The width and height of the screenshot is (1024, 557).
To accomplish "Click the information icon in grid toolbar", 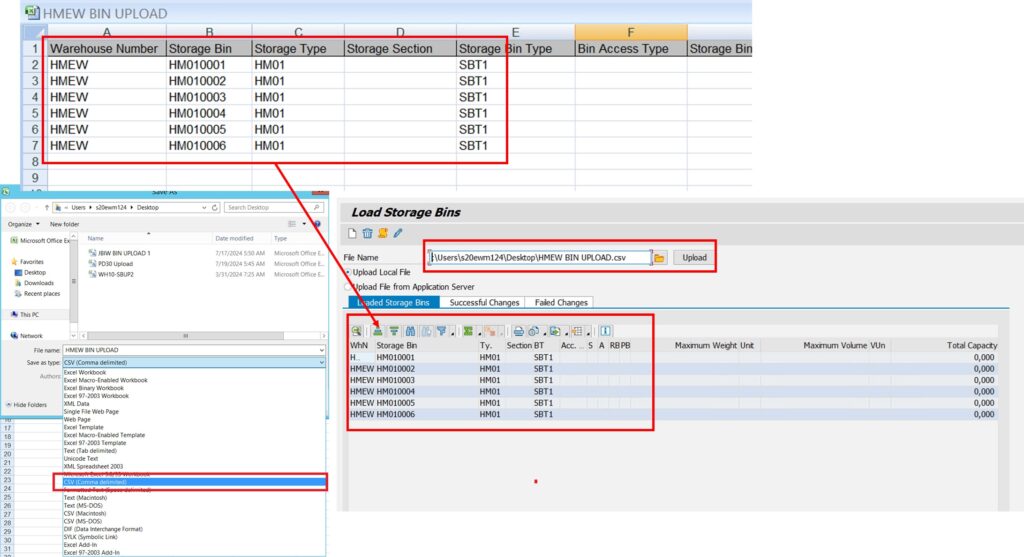I will click(x=605, y=331).
